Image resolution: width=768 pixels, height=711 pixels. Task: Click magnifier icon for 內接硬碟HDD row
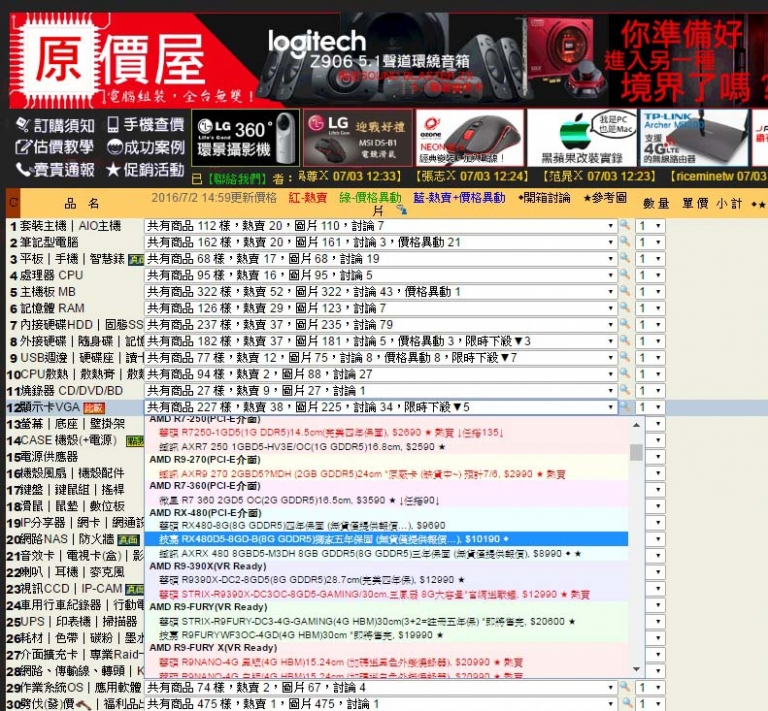pos(625,324)
